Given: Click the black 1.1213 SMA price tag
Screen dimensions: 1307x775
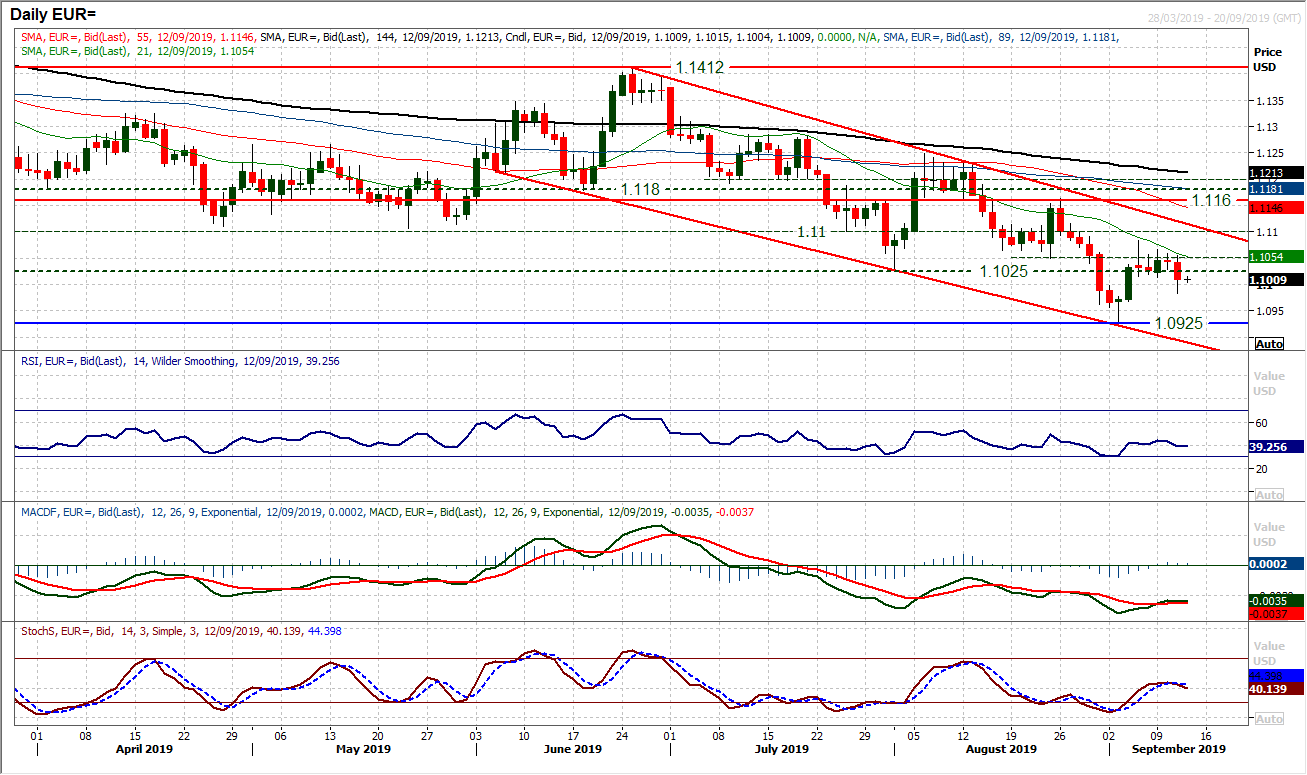Looking at the screenshot, I should pyautogui.click(x=1277, y=172).
